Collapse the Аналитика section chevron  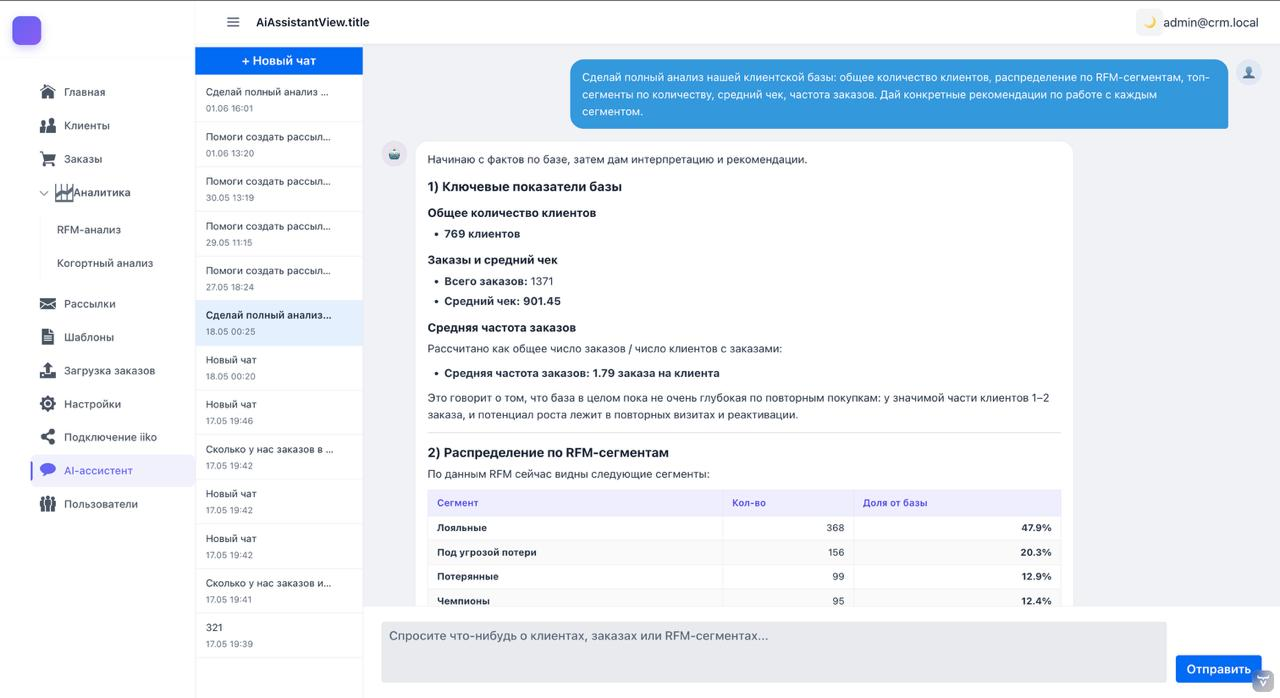[x=43, y=193]
